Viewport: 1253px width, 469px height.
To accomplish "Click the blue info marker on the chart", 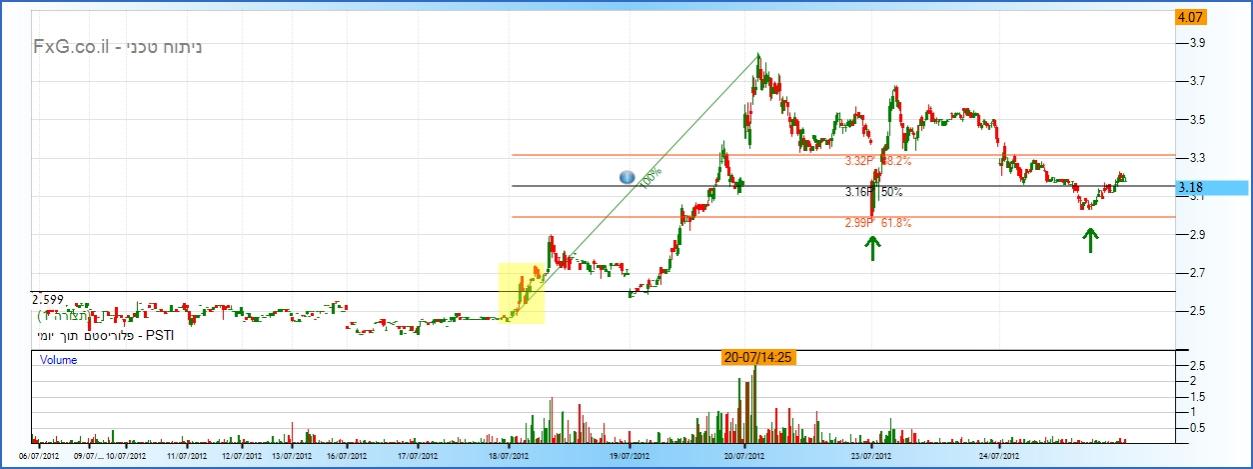I will click(627, 177).
